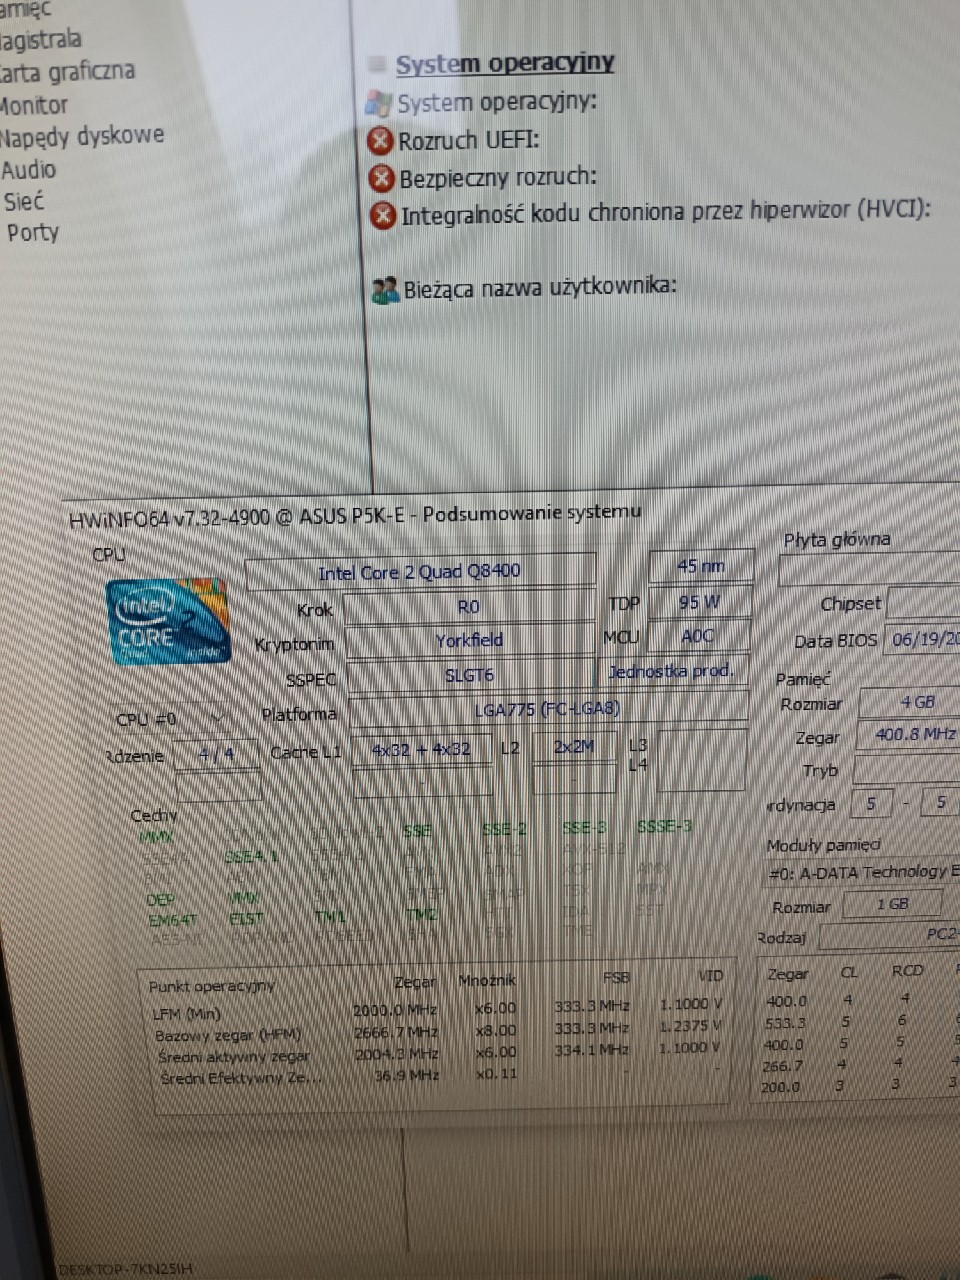
Task: Select Monitor in the left category list
Action: (x=34, y=105)
